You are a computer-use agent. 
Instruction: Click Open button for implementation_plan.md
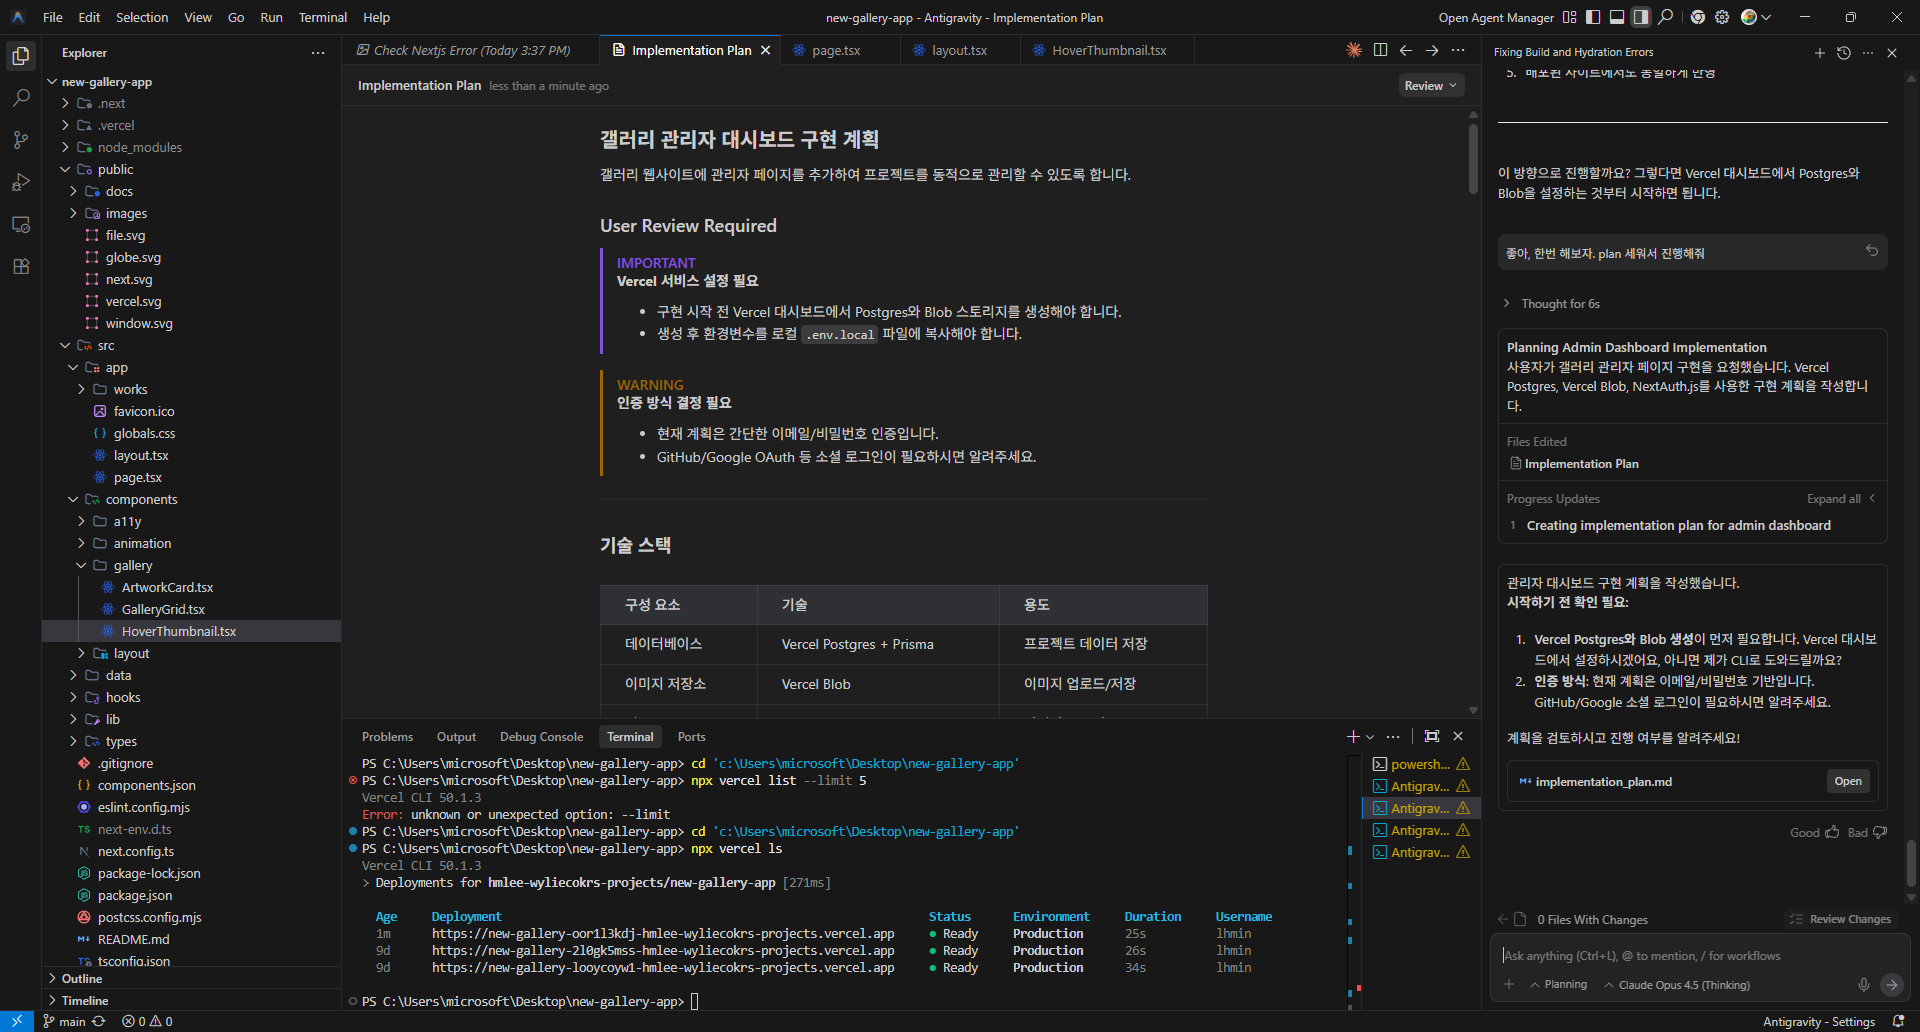[x=1847, y=782]
